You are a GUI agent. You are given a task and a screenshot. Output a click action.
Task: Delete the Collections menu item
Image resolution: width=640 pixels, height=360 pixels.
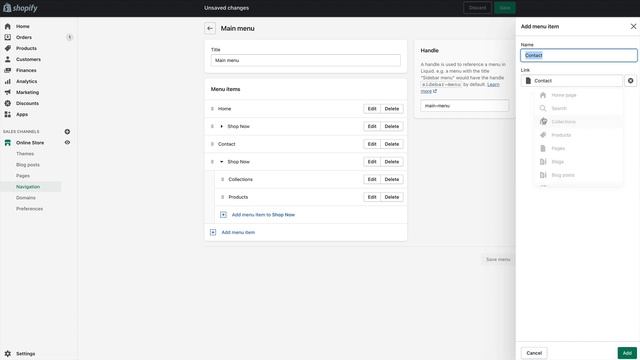coord(392,179)
